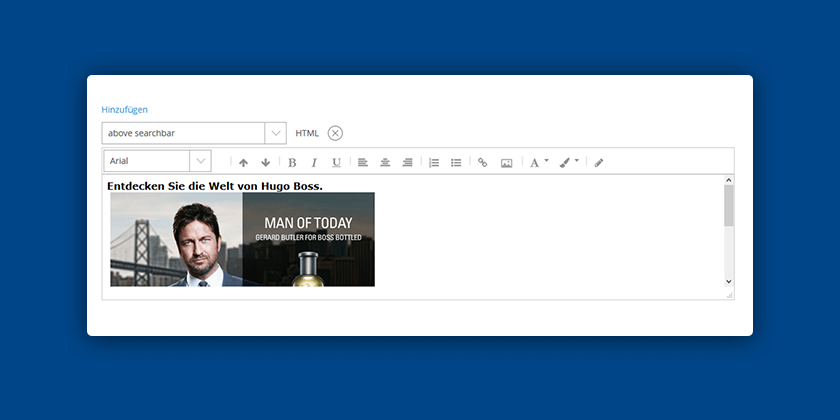The width and height of the screenshot is (840, 420).
Task: Toggle italic formatting
Action: pyautogui.click(x=314, y=163)
